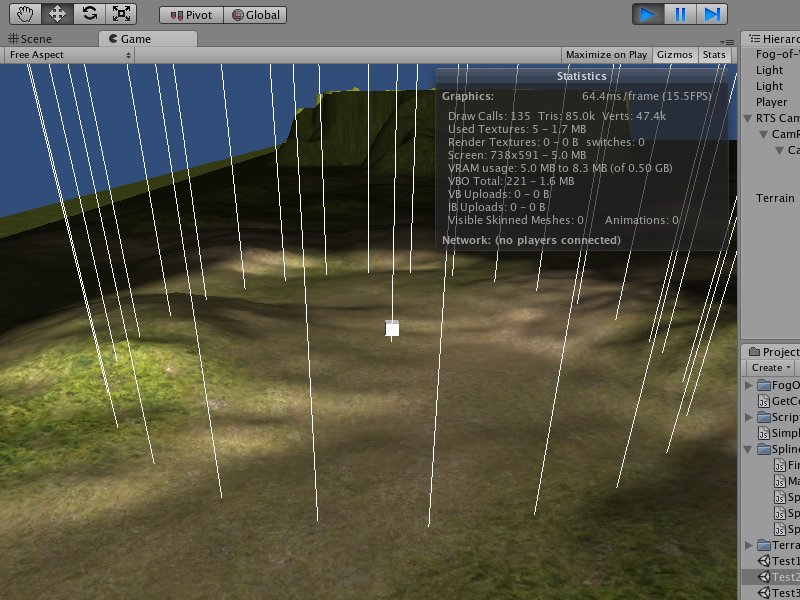Select the Scale tool
The width and height of the screenshot is (800, 600).
(124, 13)
